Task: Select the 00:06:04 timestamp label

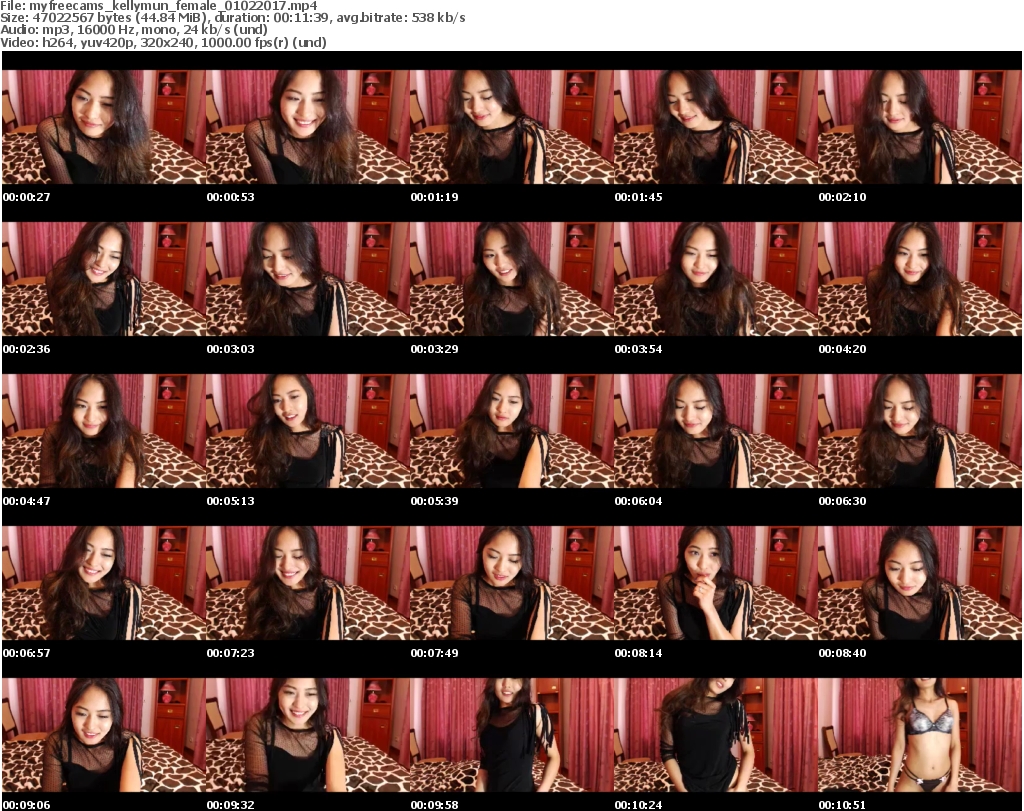Action: 638,501
